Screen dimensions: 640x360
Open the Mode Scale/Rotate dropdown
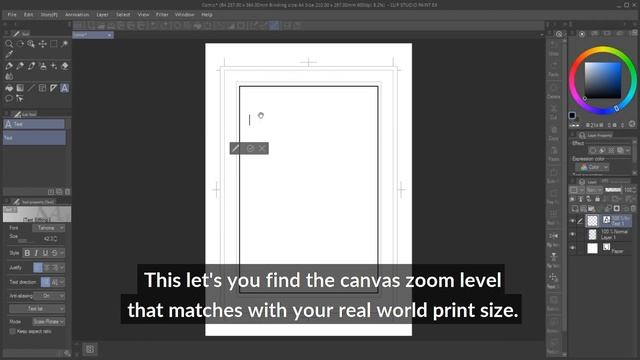click(49, 322)
